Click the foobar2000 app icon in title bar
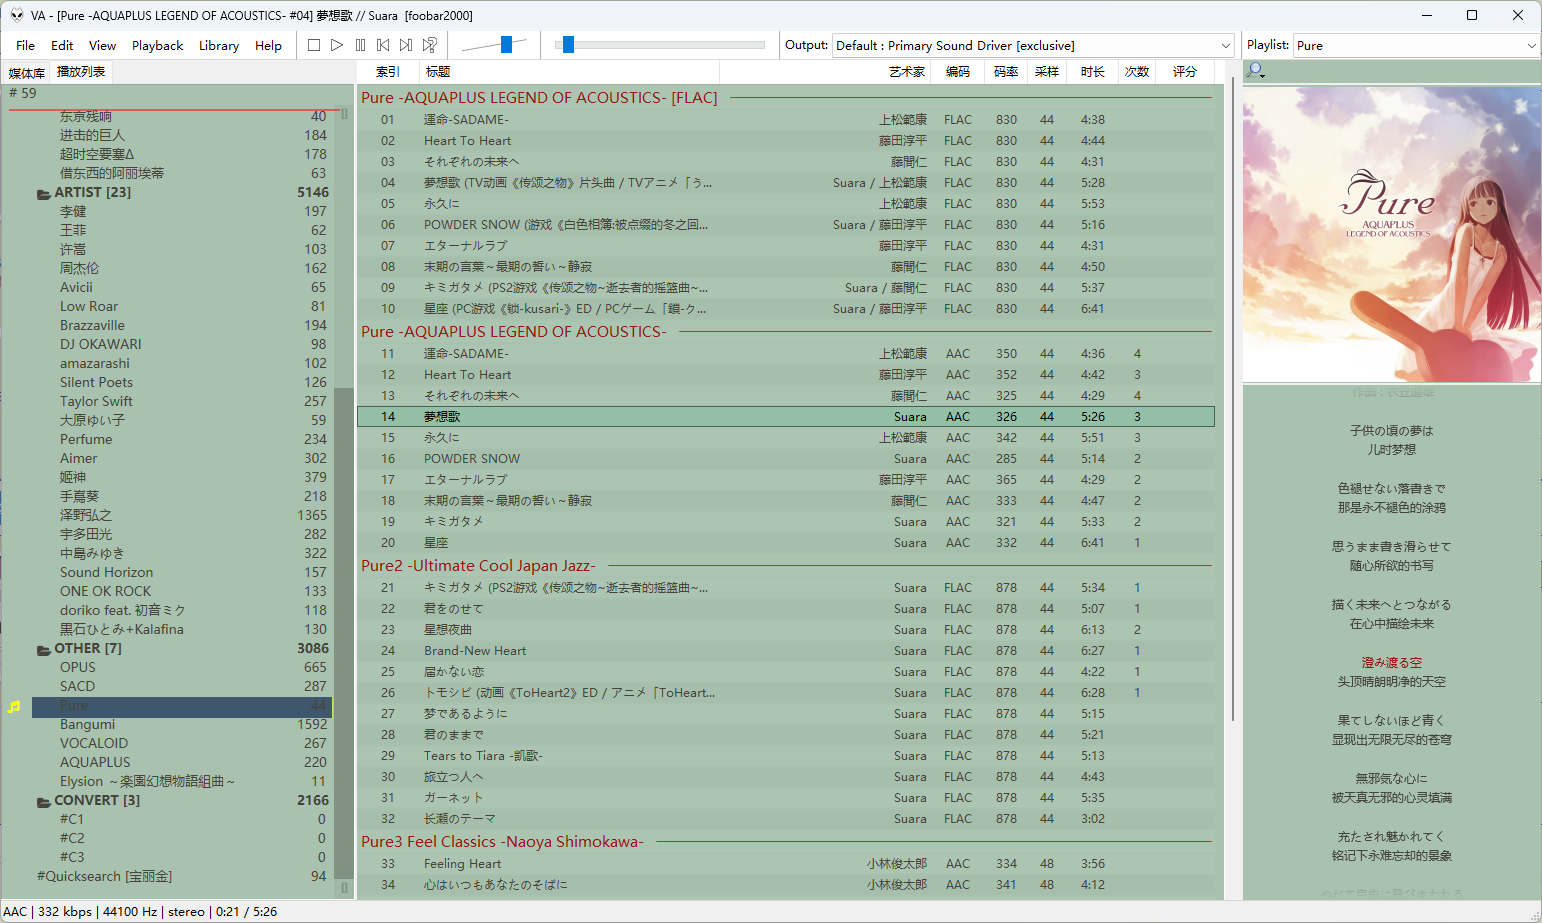This screenshot has height=923, width=1542. [16, 15]
